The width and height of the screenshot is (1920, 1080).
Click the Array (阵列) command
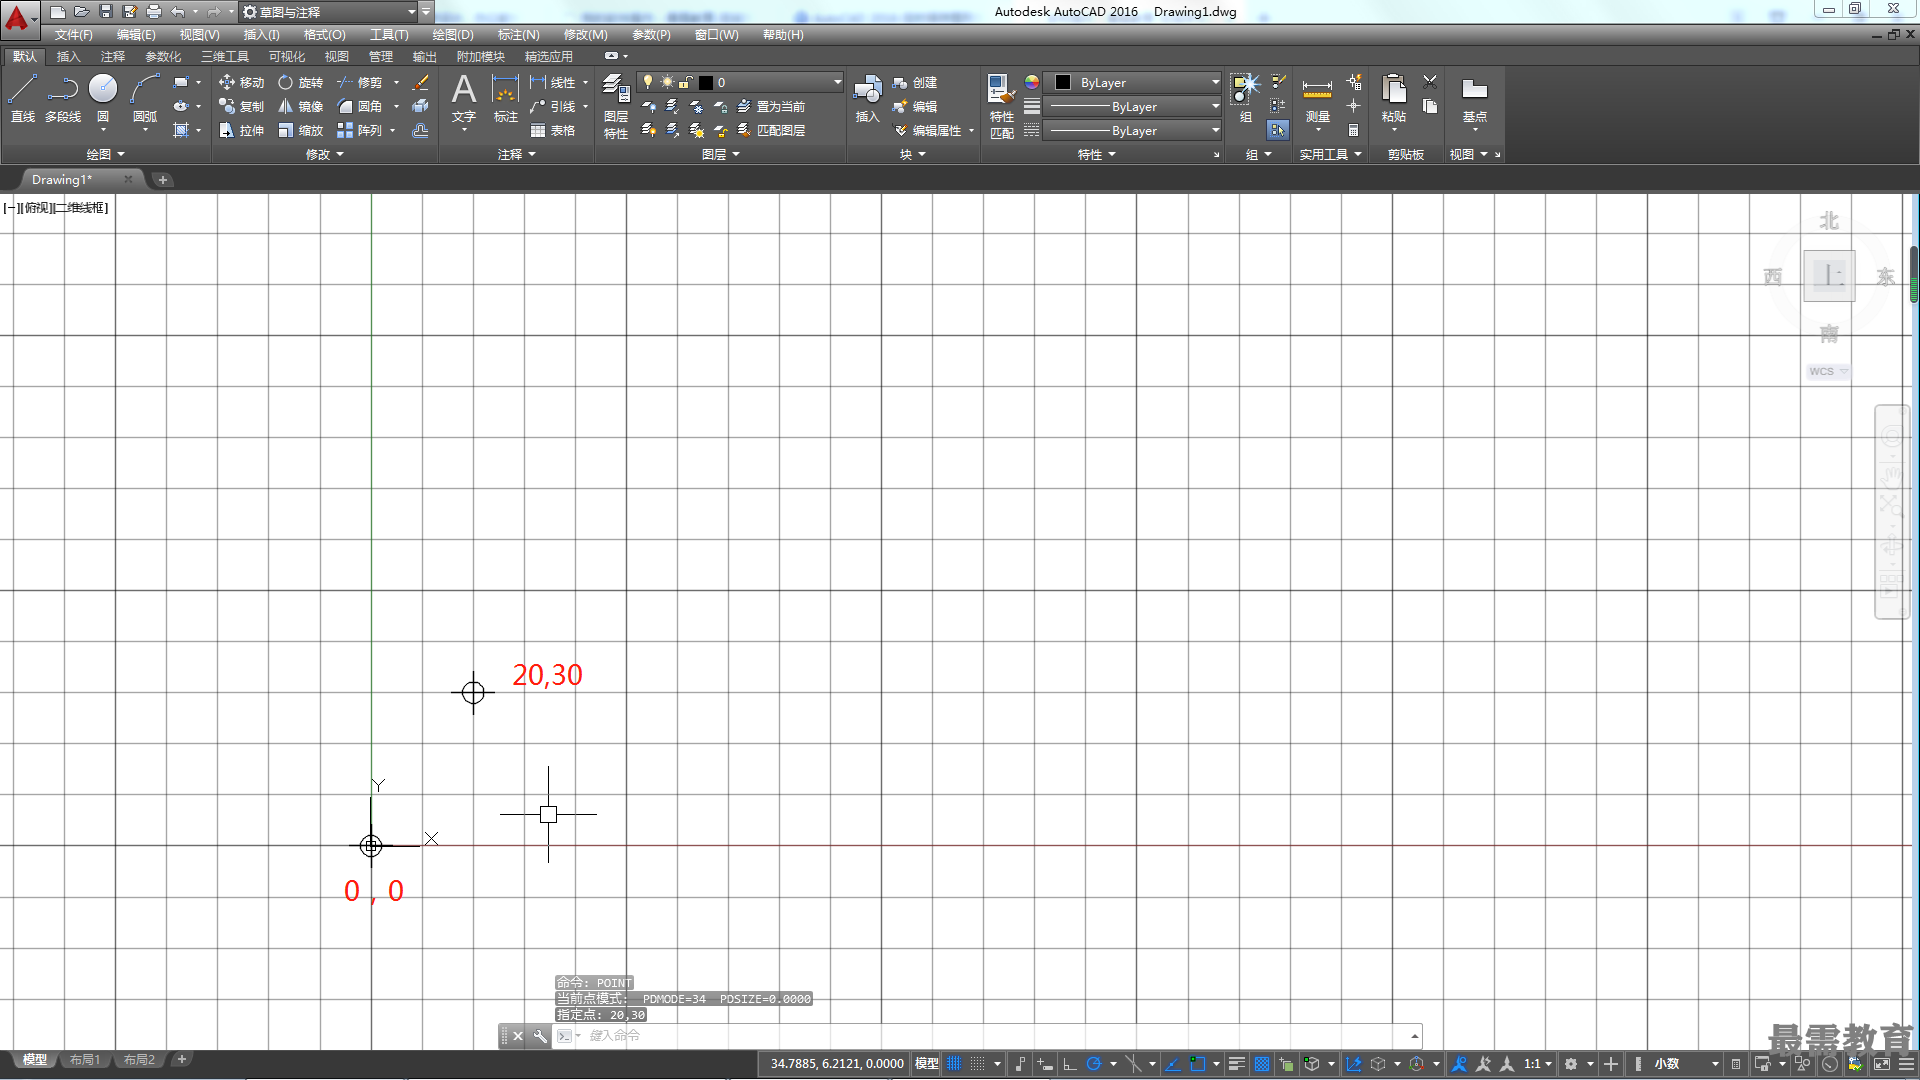(x=360, y=130)
